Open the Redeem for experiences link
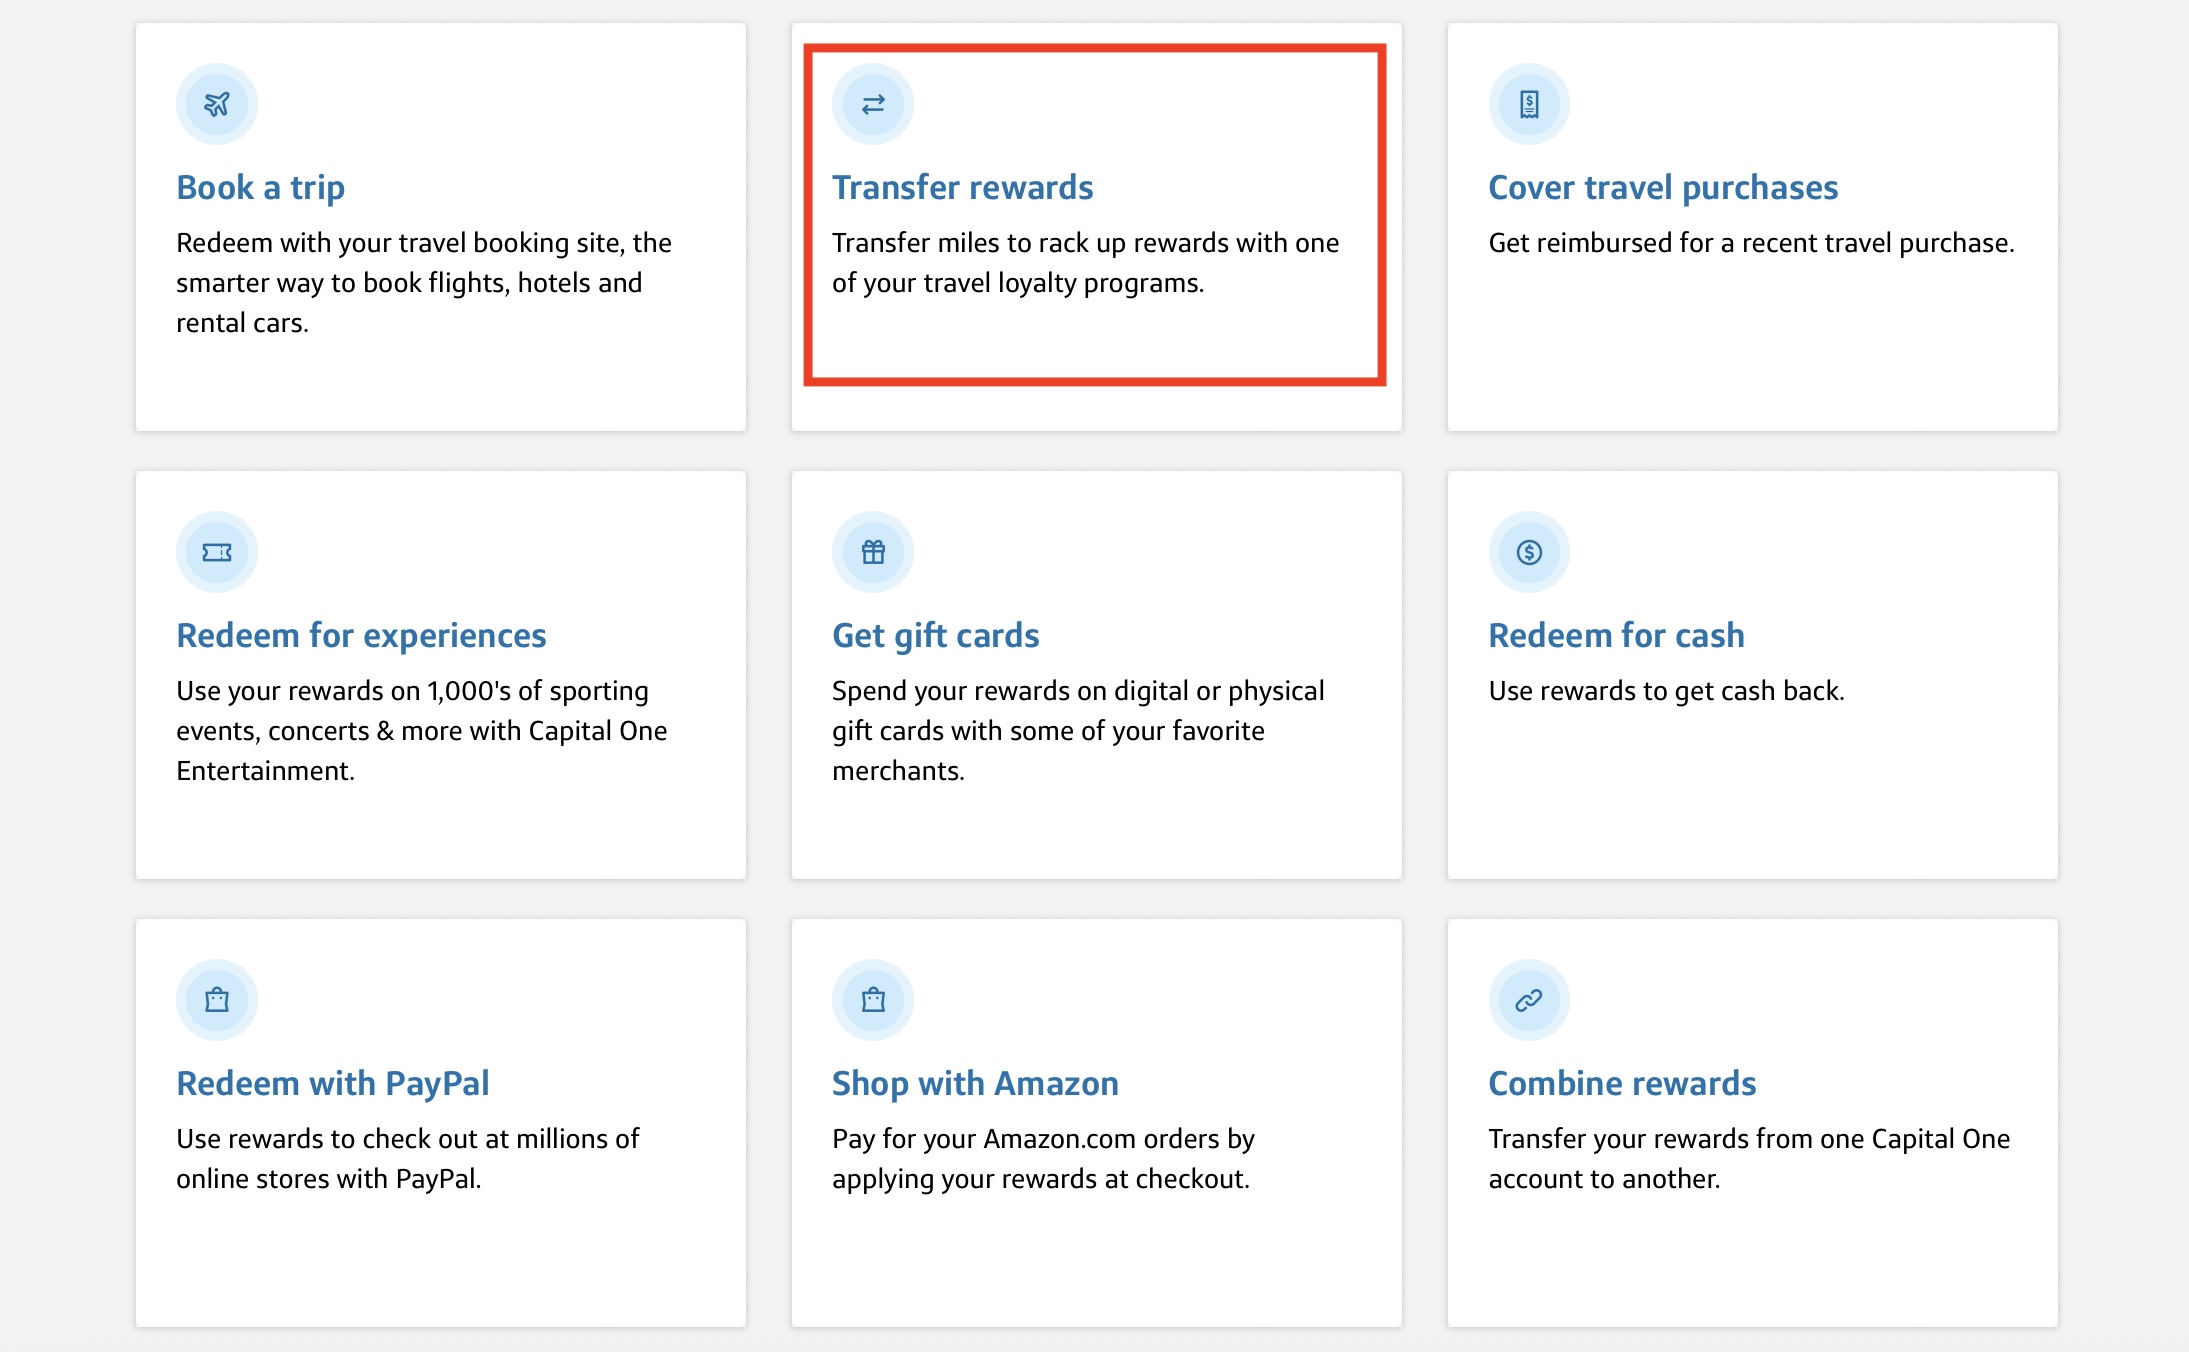The width and height of the screenshot is (2189, 1352). (x=361, y=636)
